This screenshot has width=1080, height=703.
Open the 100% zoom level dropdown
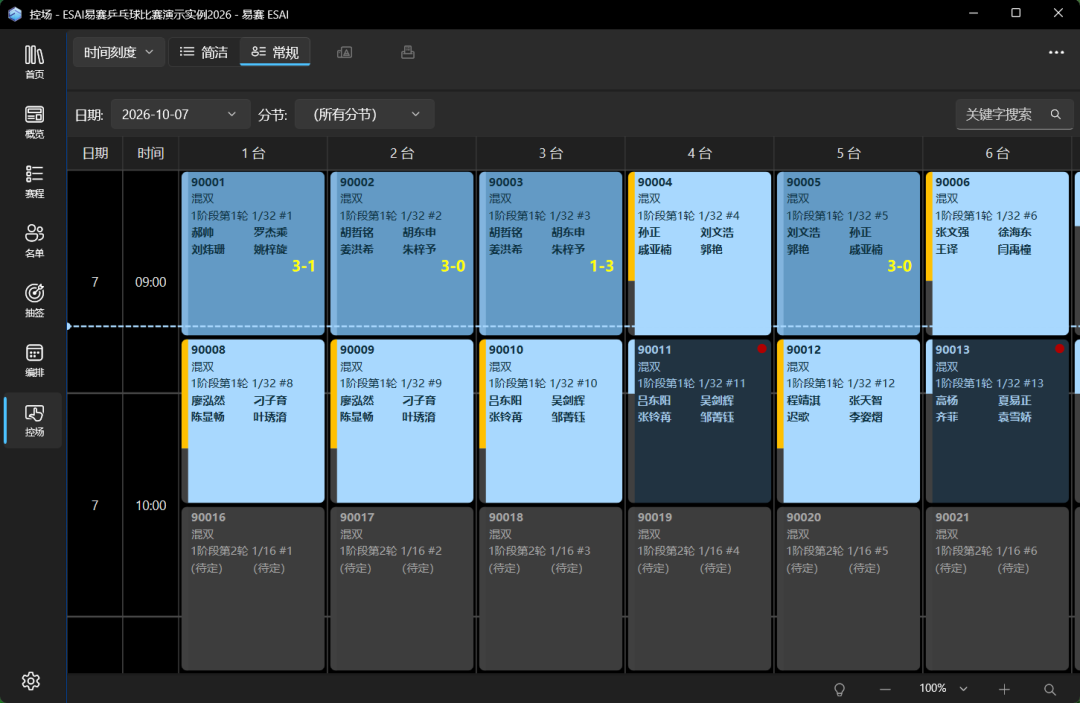pyautogui.click(x=943, y=689)
